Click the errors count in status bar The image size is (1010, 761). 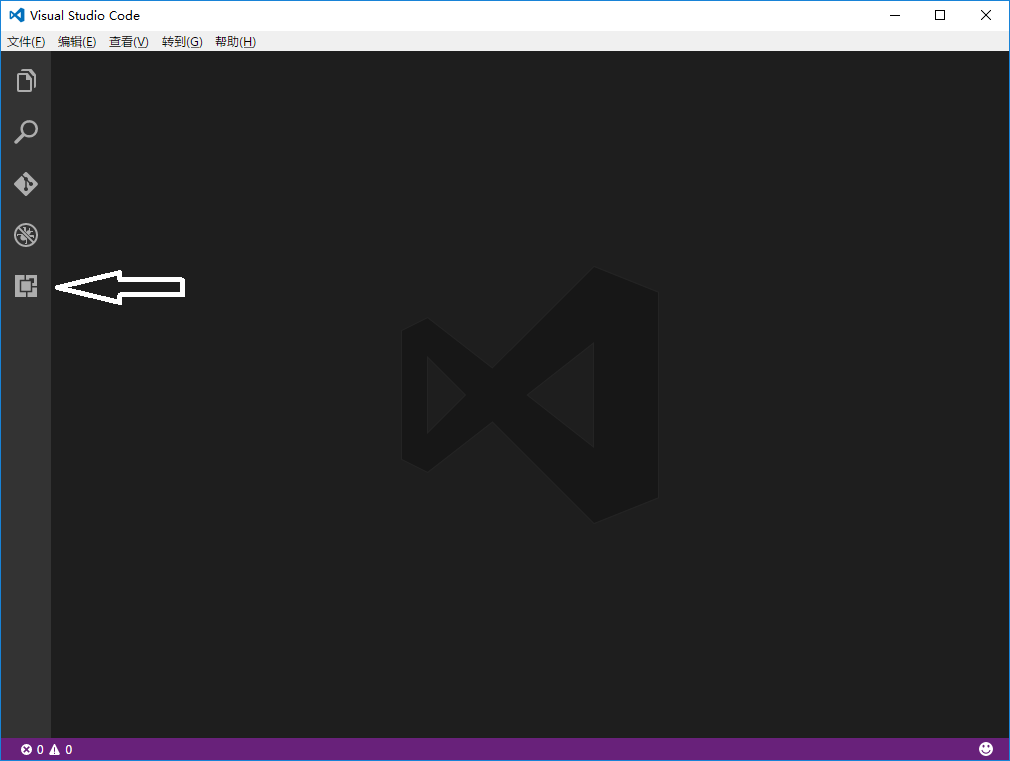click(32, 749)
